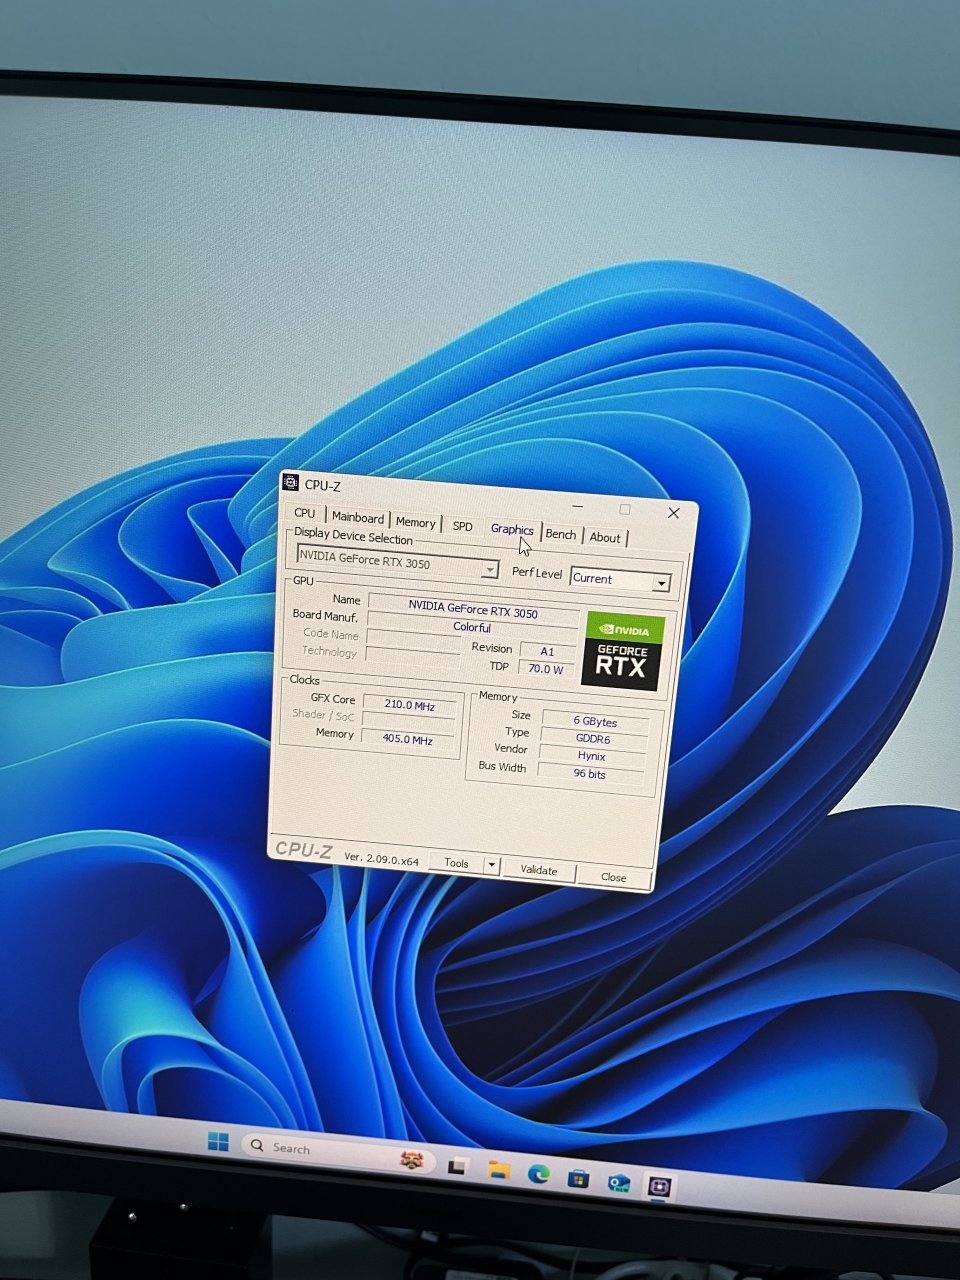Open the Windows Start menu
This screenshot has height=1280, width=960.
point(218,1142)
